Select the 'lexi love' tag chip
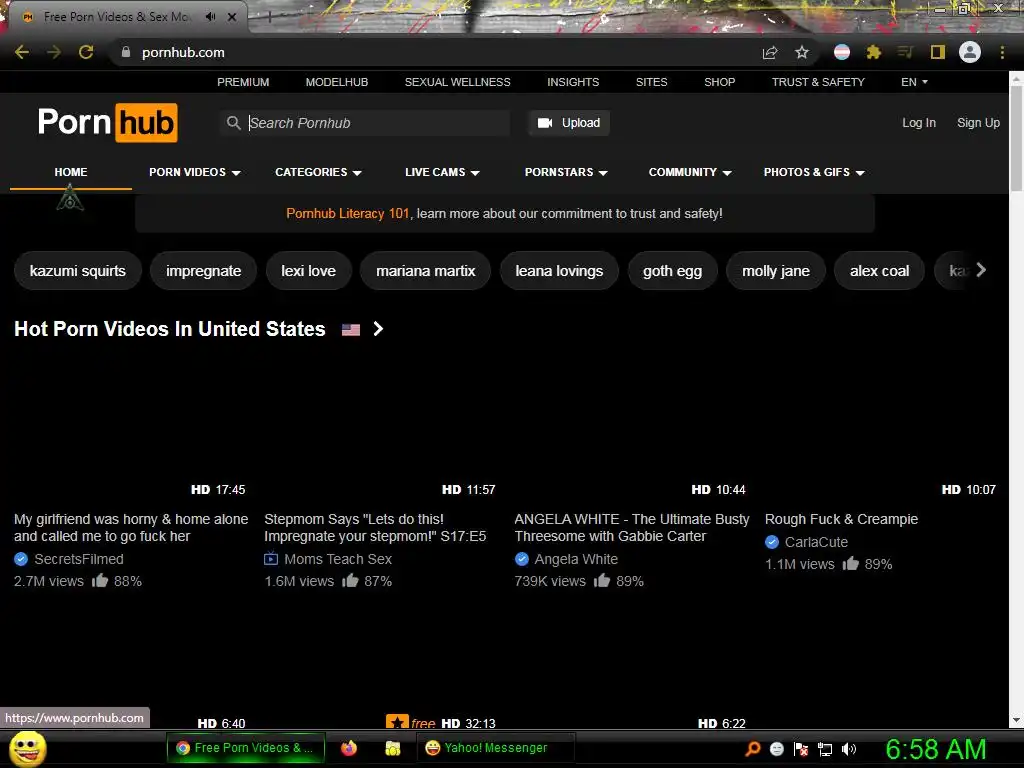This screenshot has width=1024, height=768. 308,271
